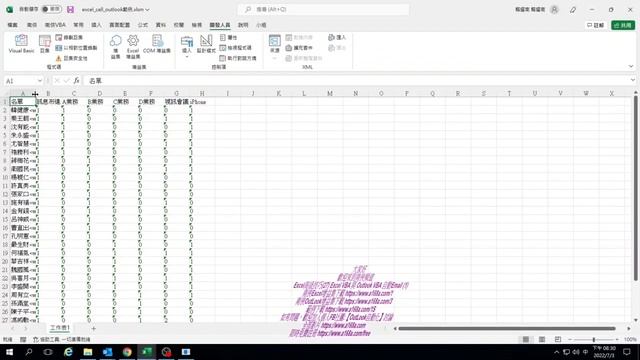Image resolution: width=640 pixels, height=360 pixels.
Task: Open the notification center icon
Action: coord(627,352)
